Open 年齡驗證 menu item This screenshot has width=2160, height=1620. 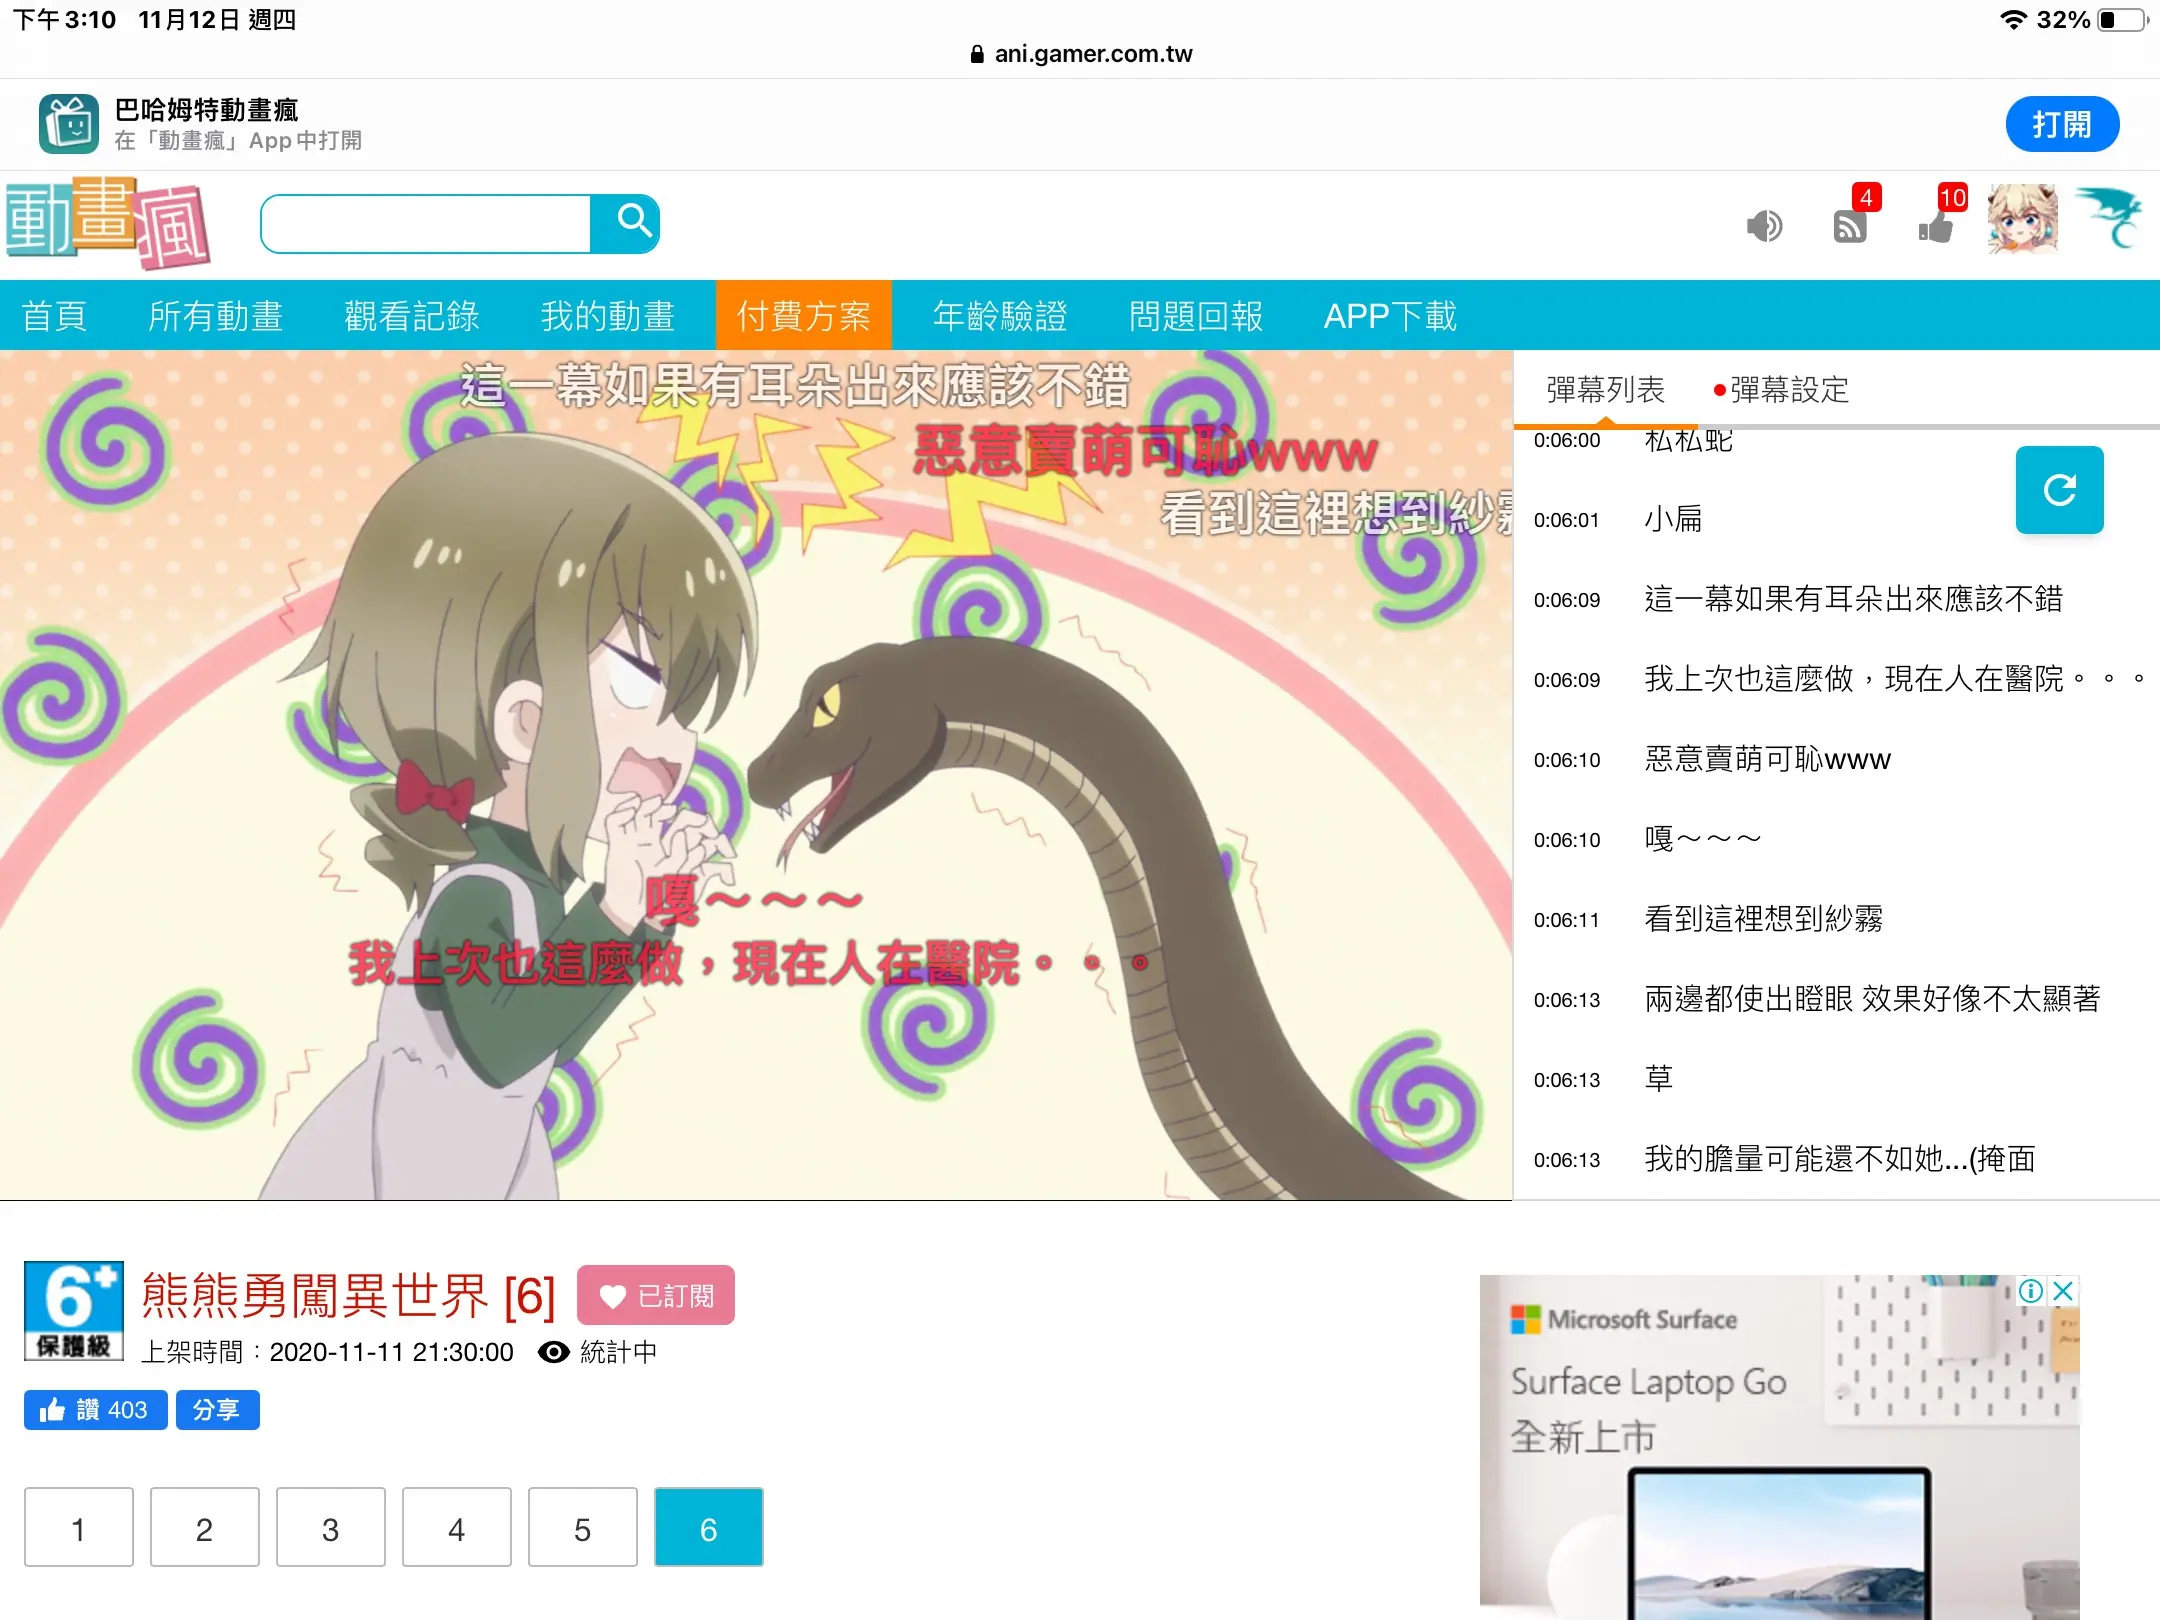[1000, 316]
